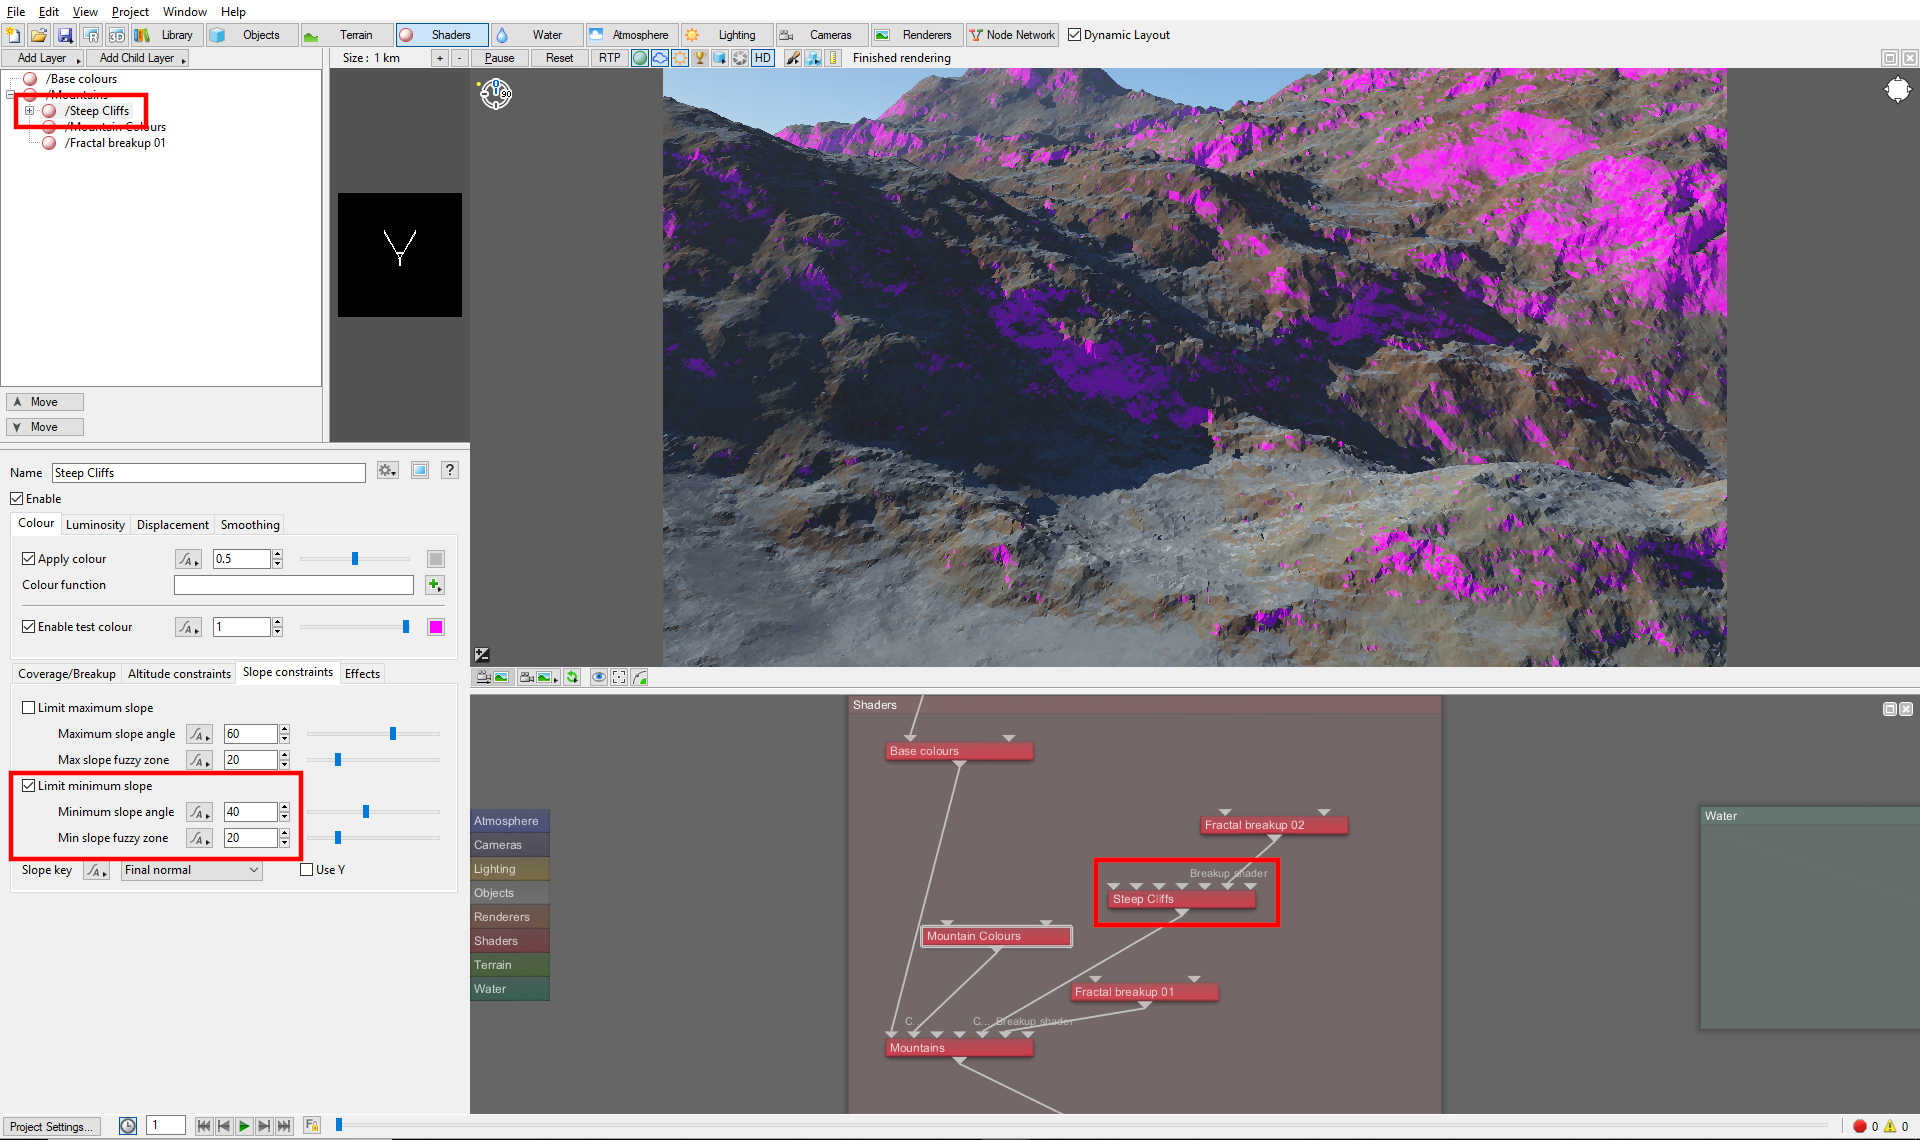Image resolution: width=1920 pixels, height=1140 pixels.
Task: Click the grey Apply colour swatch
Action: 436,559
